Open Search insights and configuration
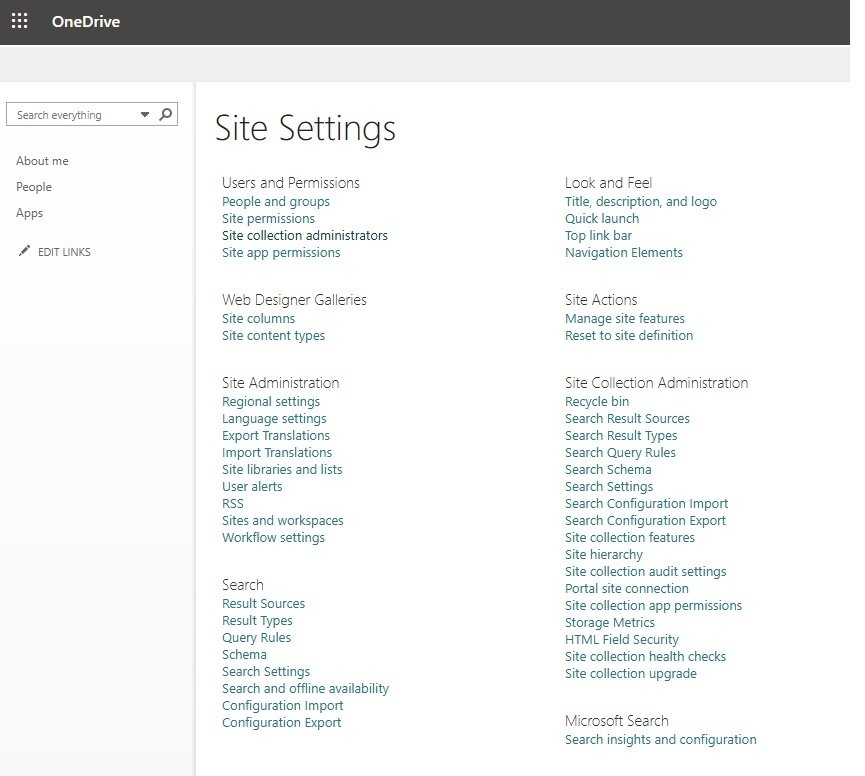 pos(661,740)
